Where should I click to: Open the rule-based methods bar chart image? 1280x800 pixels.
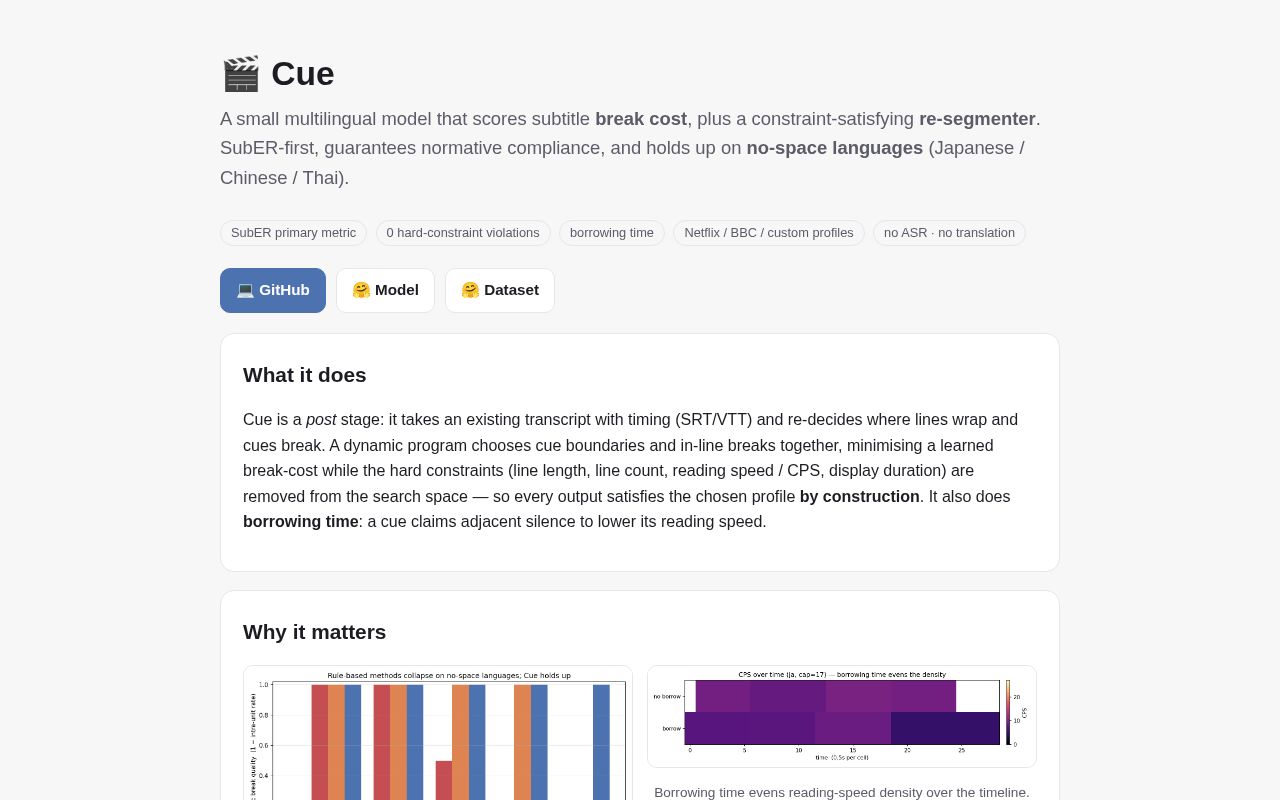(438, 733)
